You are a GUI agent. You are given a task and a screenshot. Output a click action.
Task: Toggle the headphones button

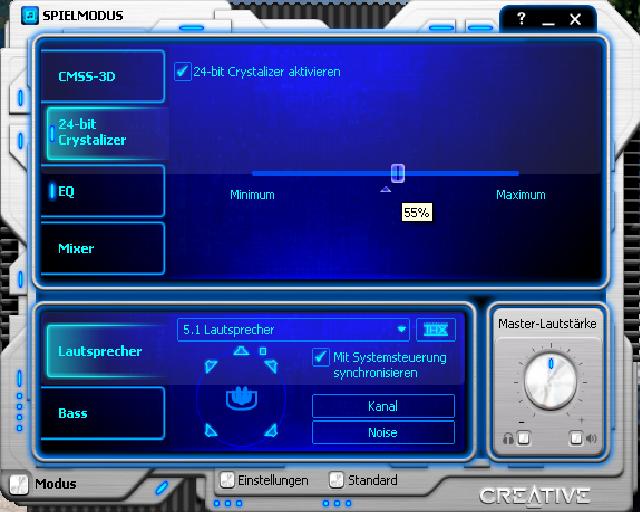[x=523, y=438]
